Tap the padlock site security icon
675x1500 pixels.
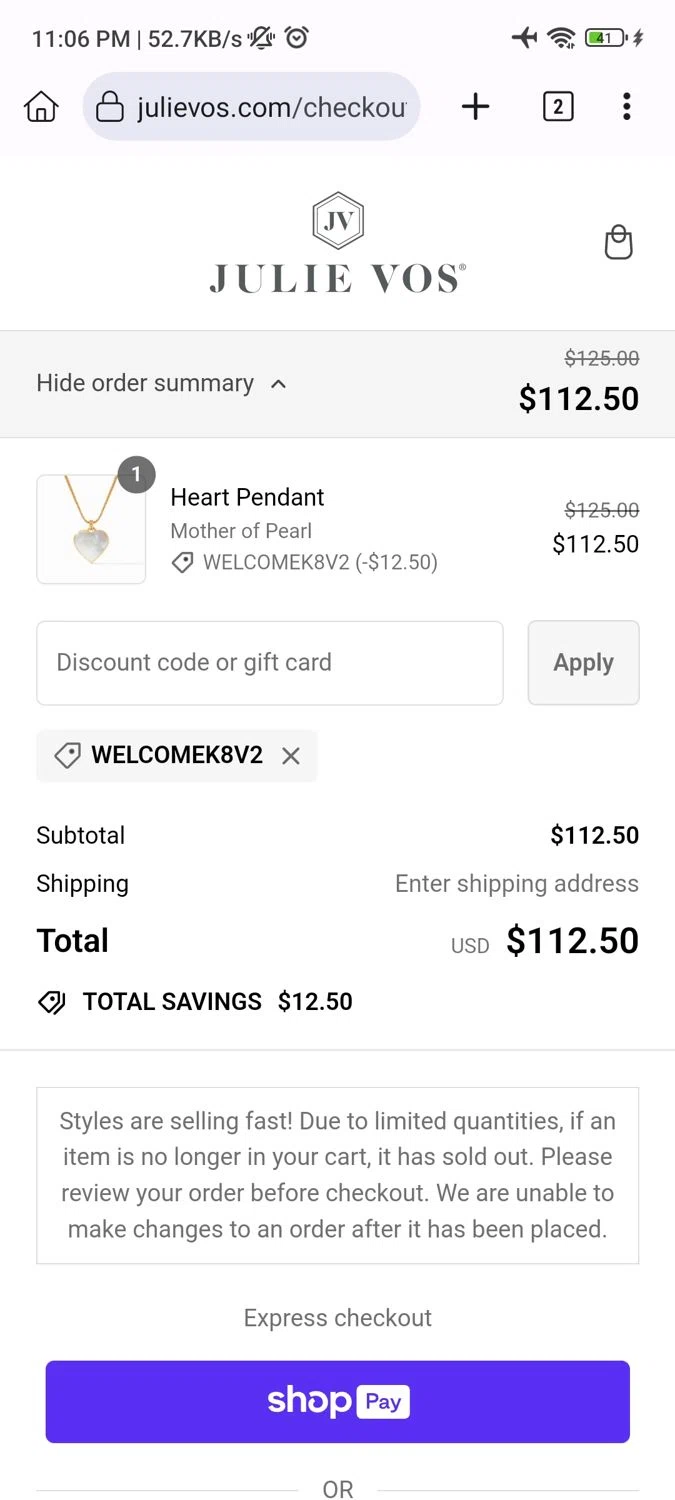tap(109, 106)
